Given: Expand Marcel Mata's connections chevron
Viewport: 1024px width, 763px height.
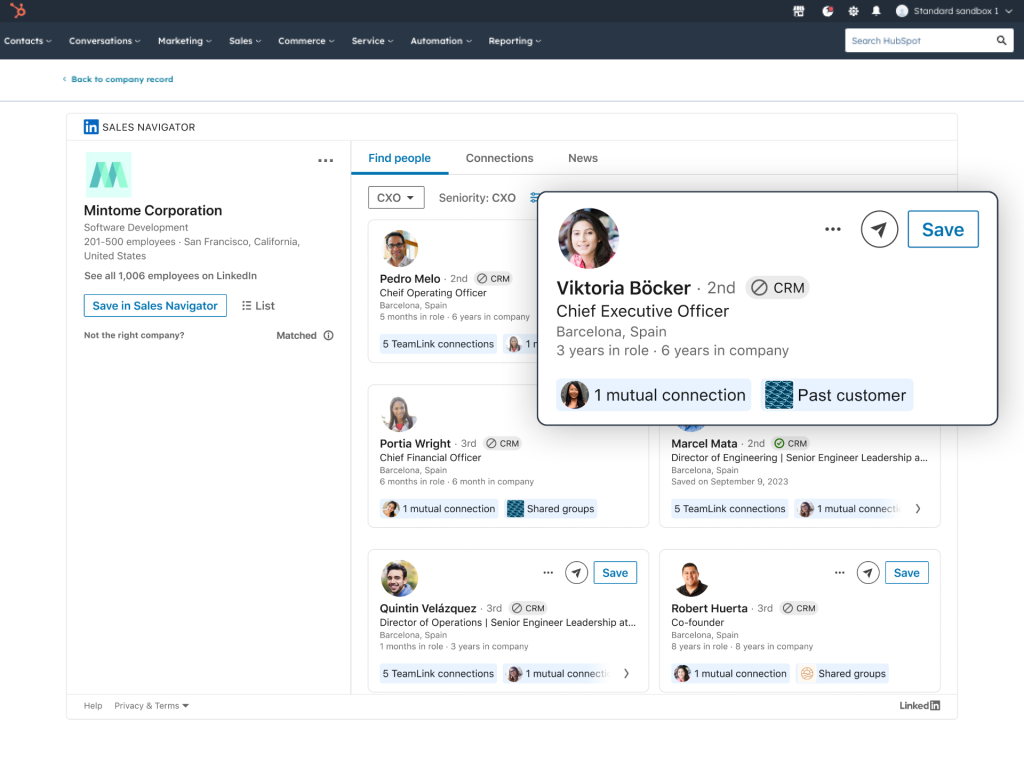Looking at the screenshot, I should pos(918,508).
